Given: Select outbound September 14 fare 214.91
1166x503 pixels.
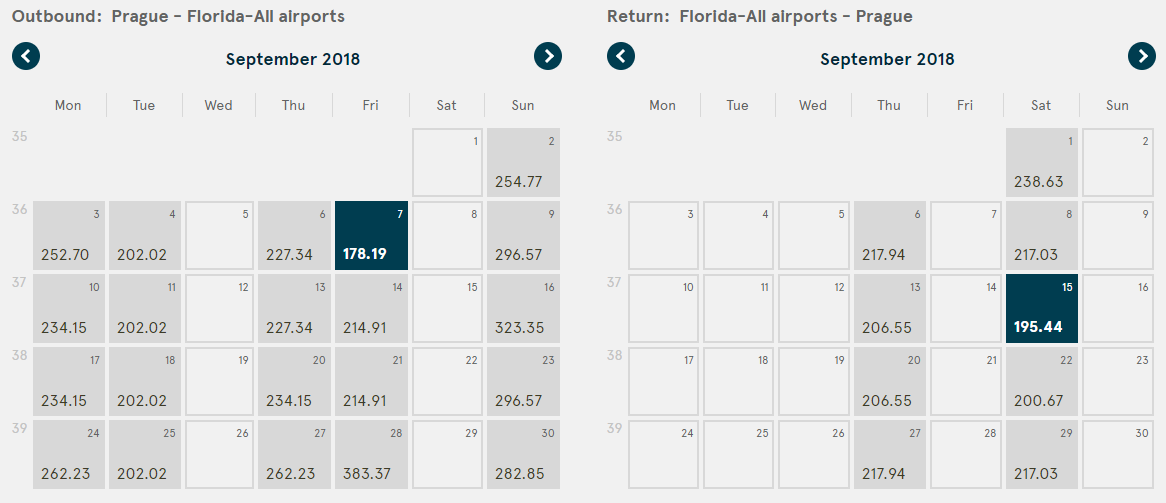Looking at the screenshot, I should pyautogui.click(x=371, y=309).
